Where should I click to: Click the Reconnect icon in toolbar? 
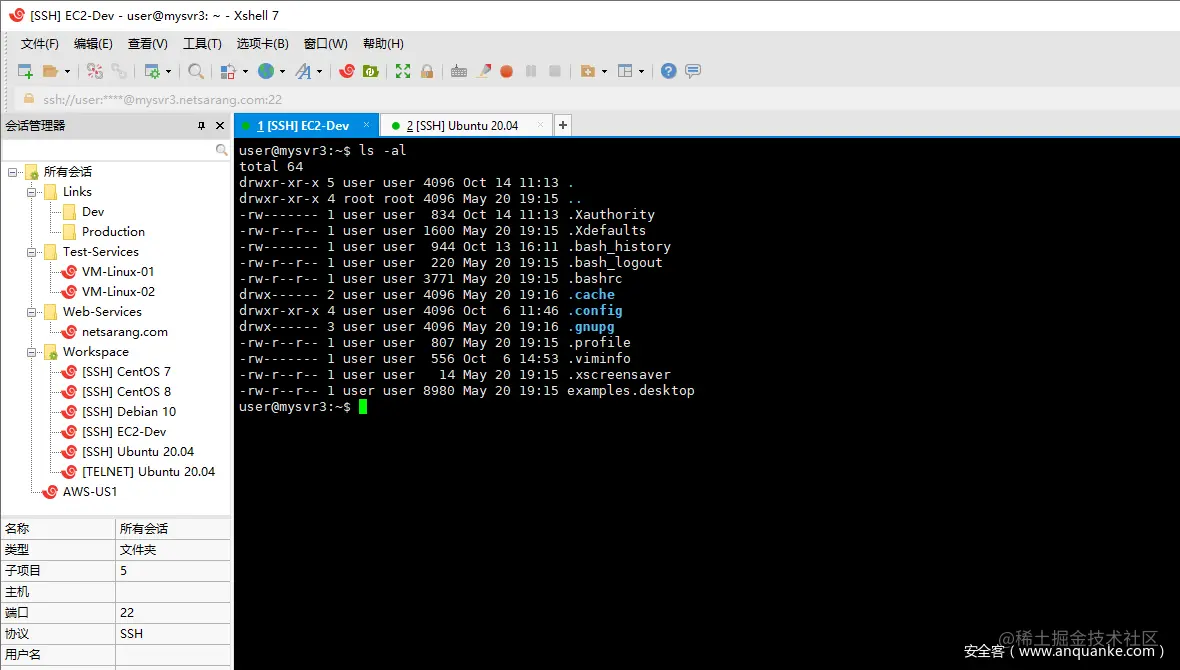[x=95, y=72]
